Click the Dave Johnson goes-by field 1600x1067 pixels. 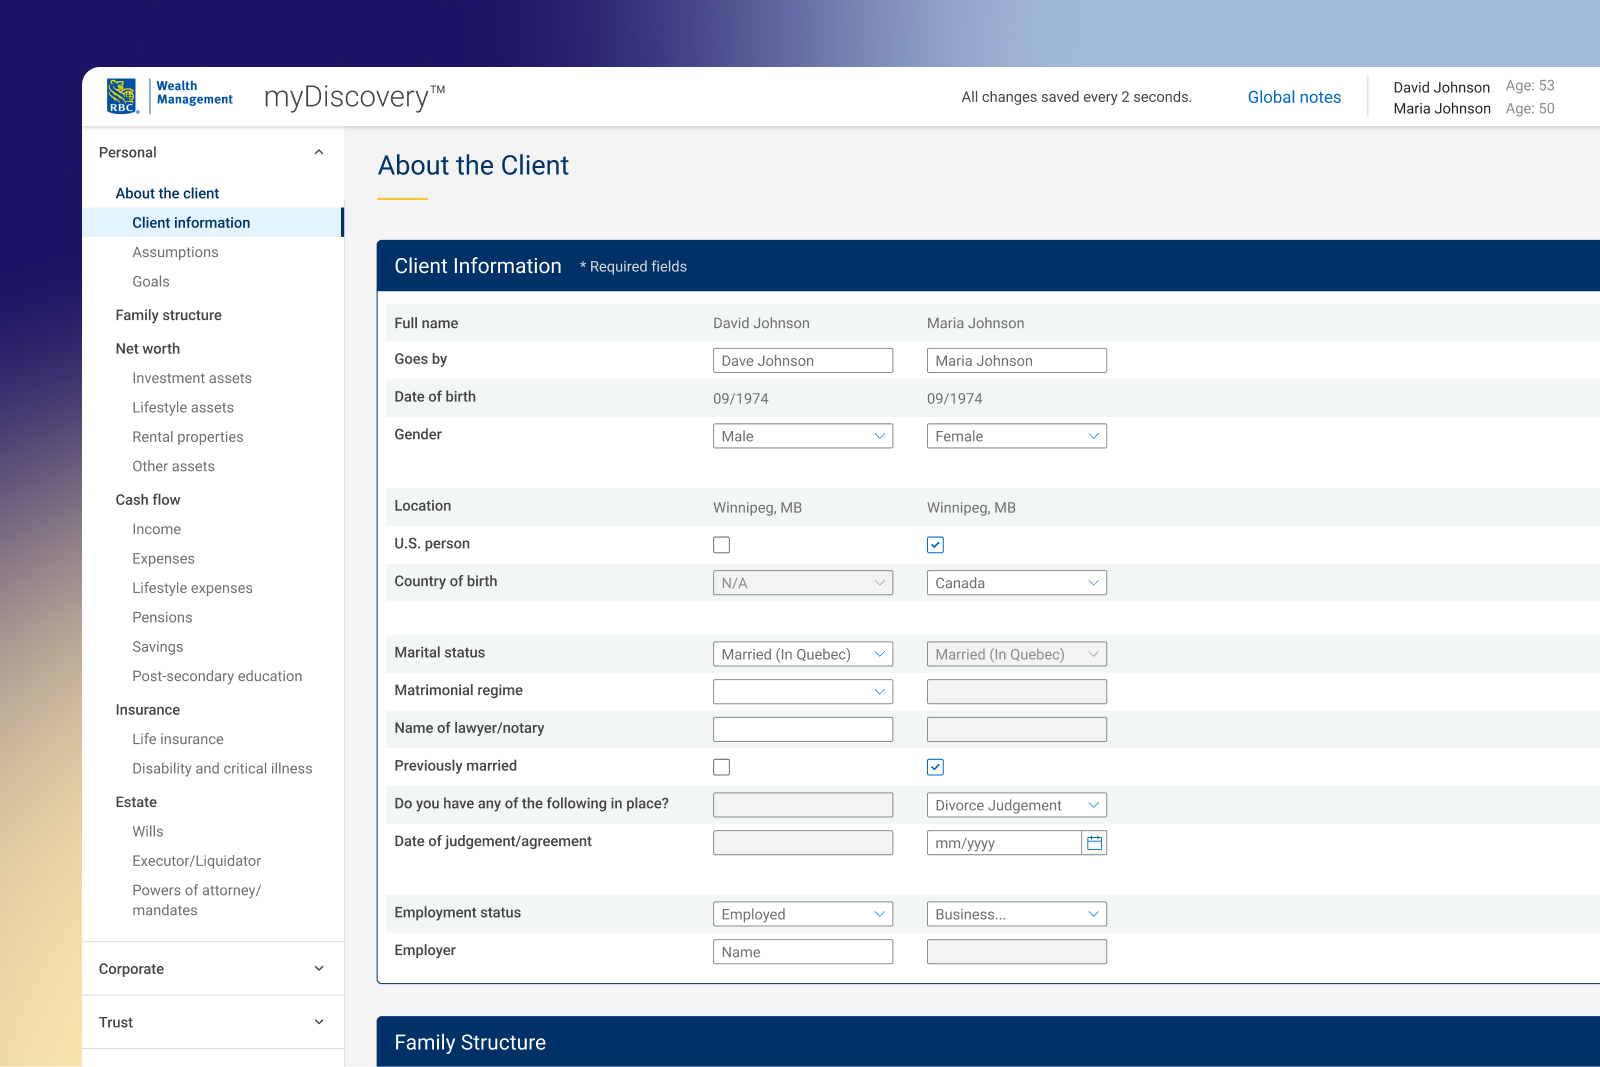point(803,361)
